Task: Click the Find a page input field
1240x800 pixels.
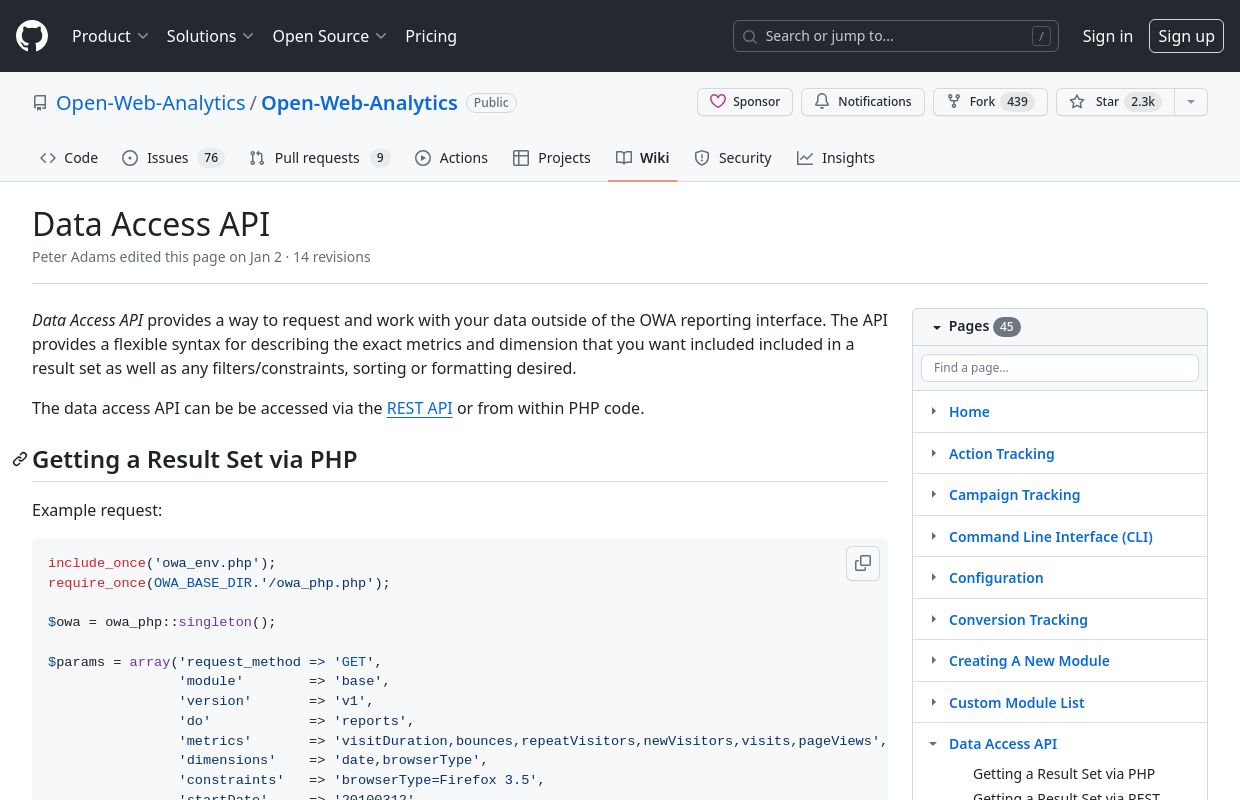Action: (1060, 368)
